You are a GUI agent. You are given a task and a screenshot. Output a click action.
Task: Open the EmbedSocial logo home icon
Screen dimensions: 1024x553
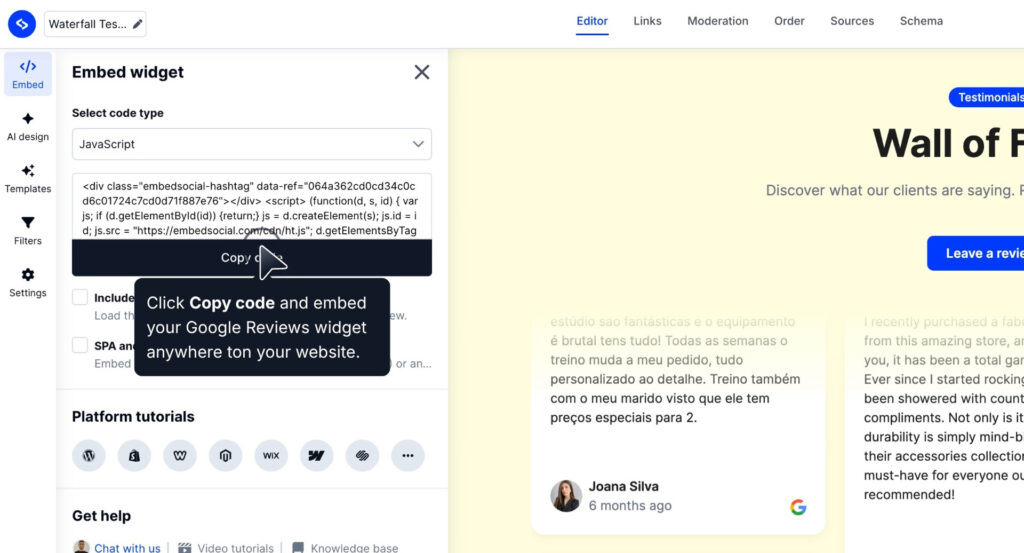[22, 24]
